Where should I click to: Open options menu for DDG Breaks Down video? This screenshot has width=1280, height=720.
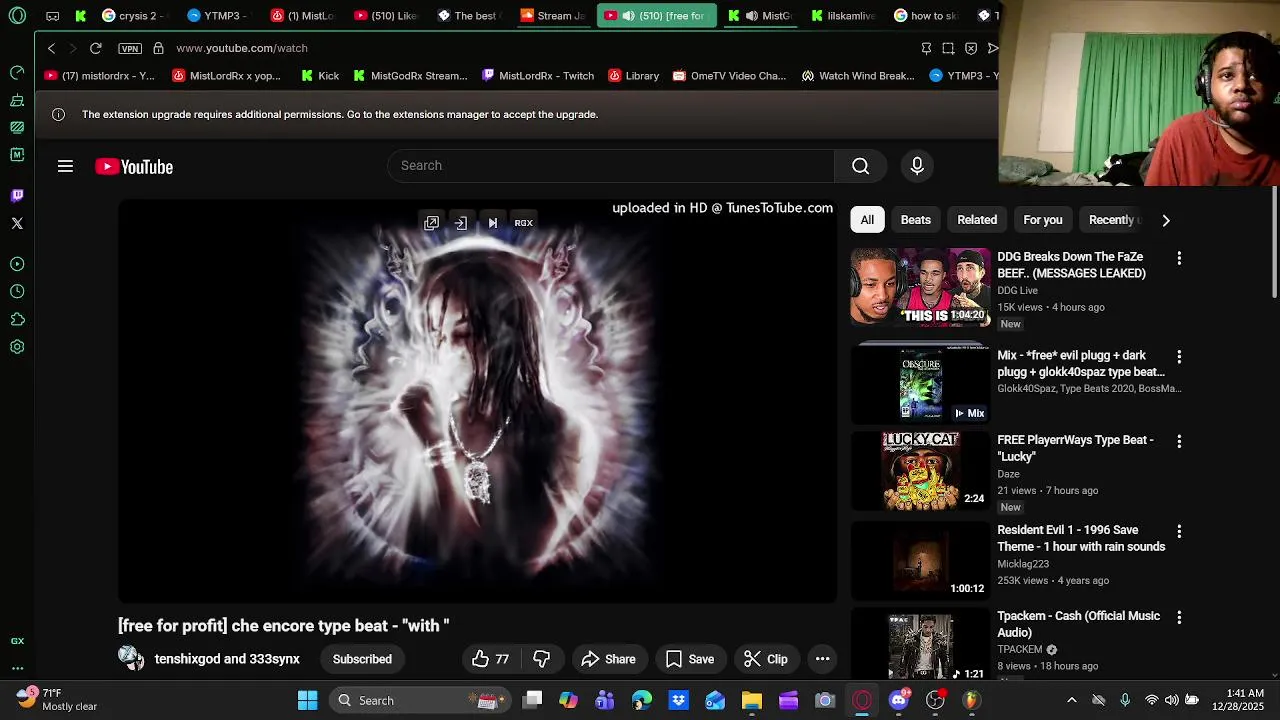click(x=1179, y=258)
